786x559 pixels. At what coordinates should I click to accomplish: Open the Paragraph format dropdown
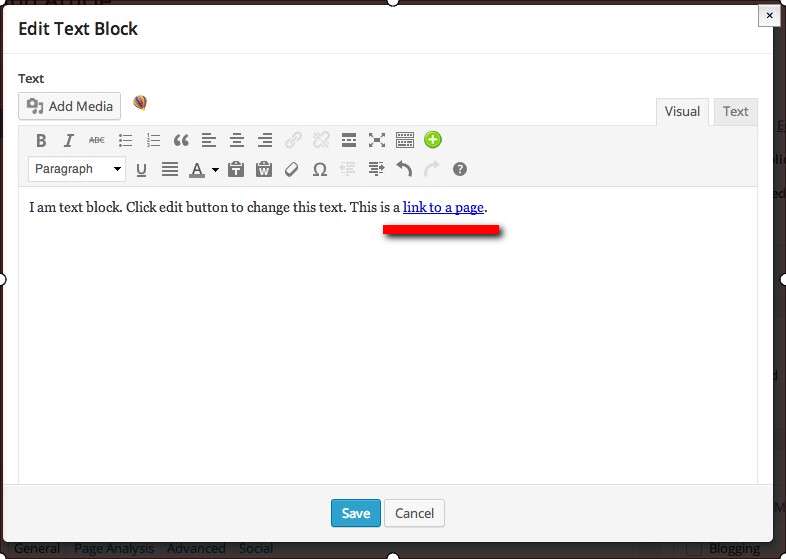pos(77,169)
